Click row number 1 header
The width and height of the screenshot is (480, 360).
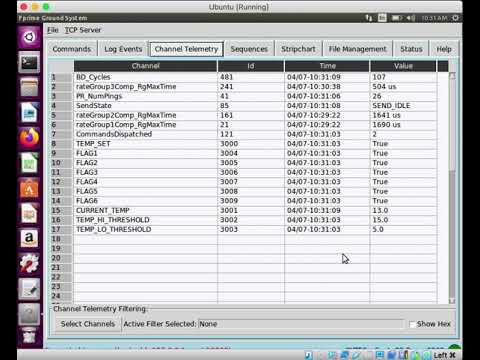61,77
